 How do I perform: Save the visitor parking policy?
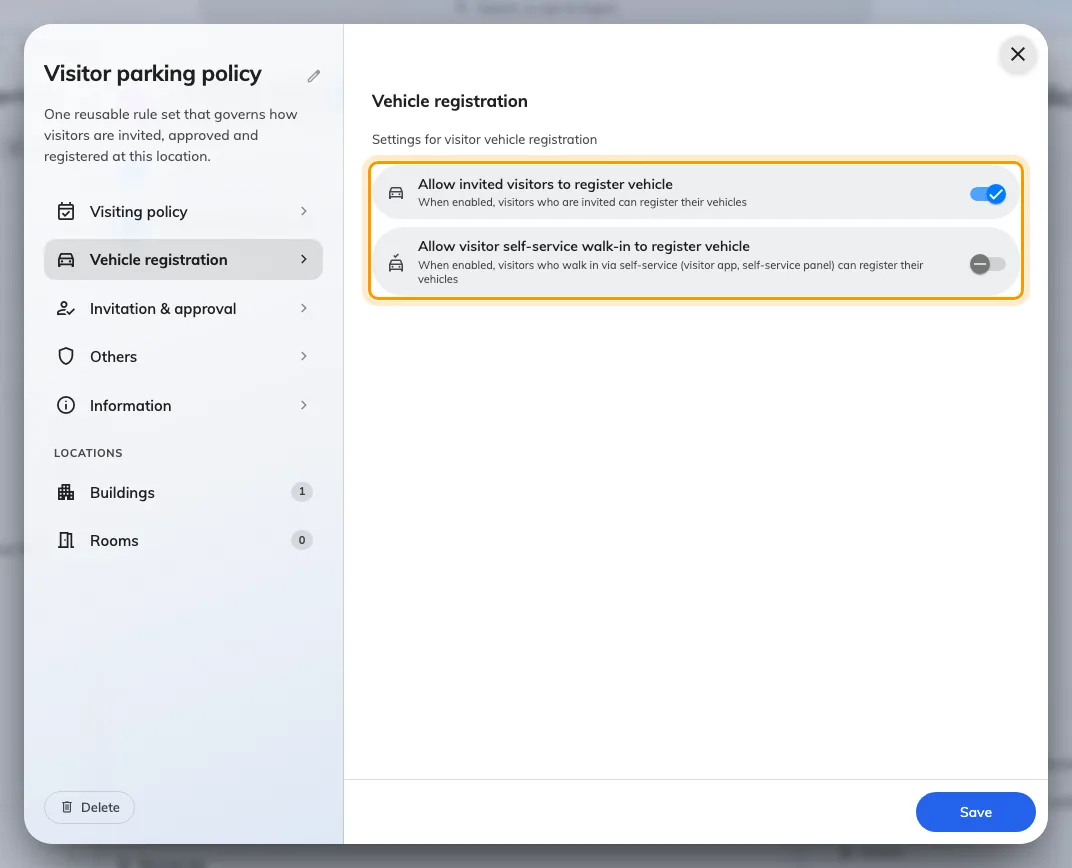tap(976, 812)
